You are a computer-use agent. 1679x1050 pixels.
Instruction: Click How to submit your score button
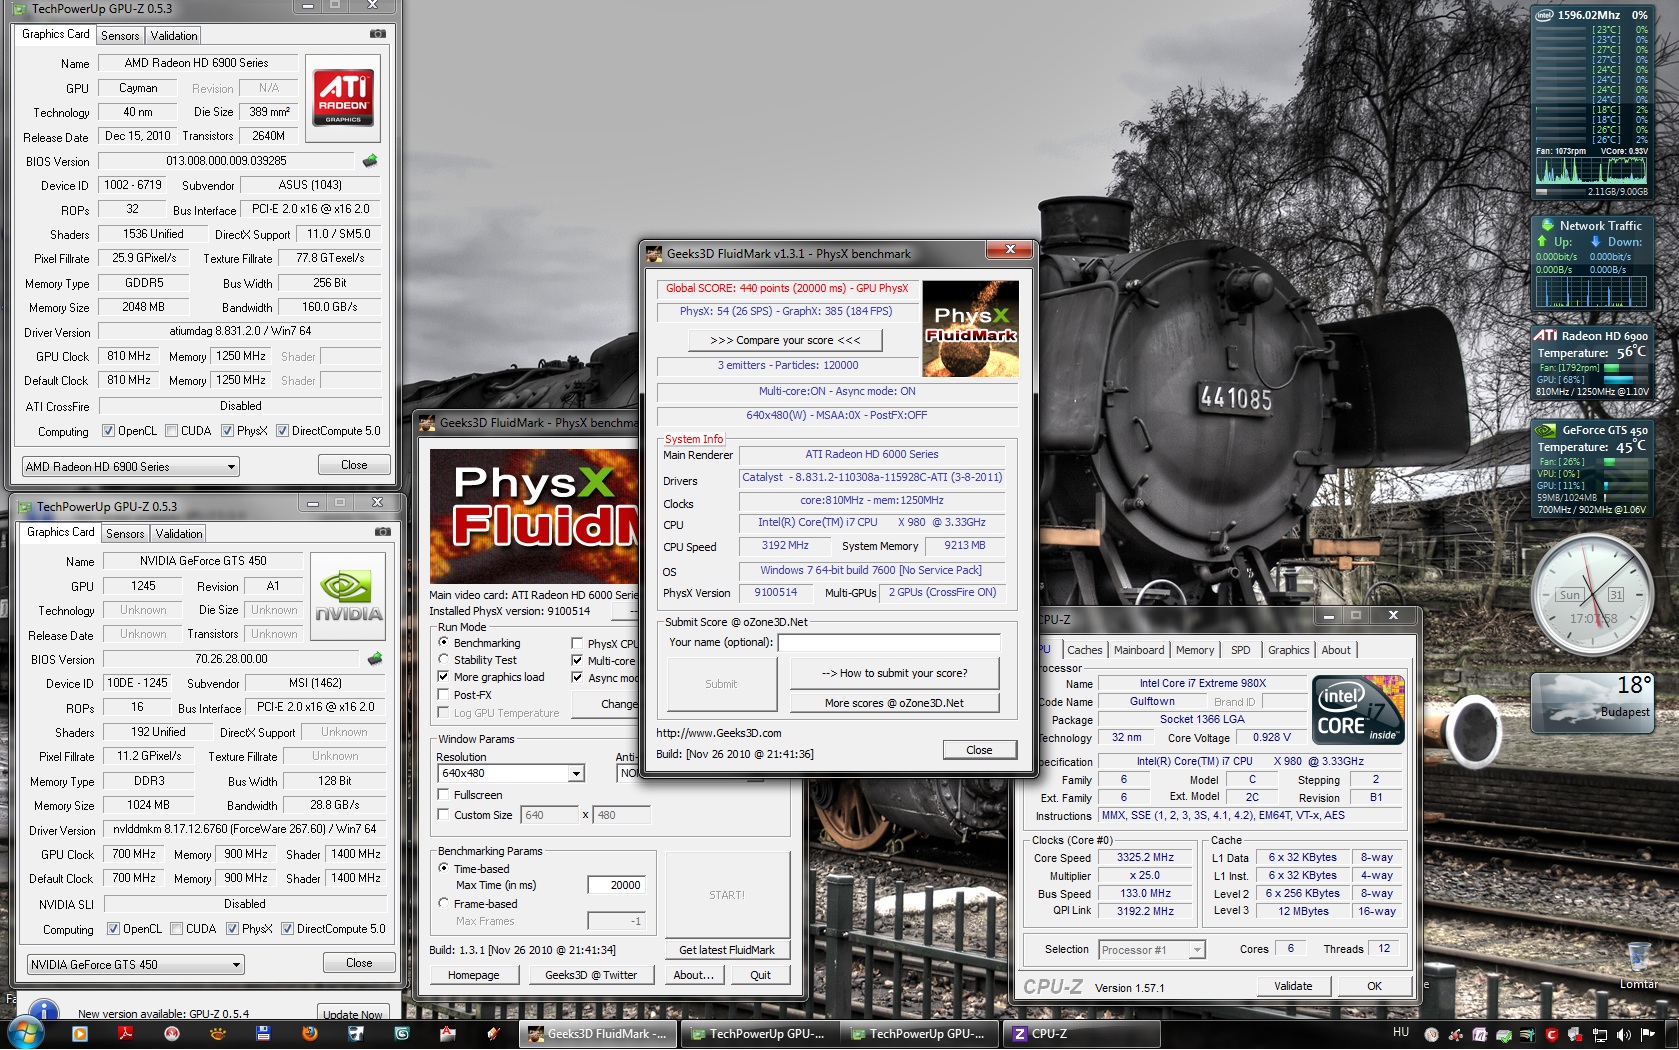coord(894,673)
